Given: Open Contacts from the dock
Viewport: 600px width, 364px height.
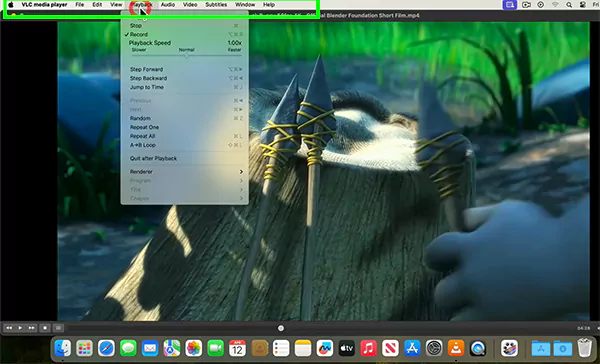Looking at the screenshot, I should tap(259, 348).
